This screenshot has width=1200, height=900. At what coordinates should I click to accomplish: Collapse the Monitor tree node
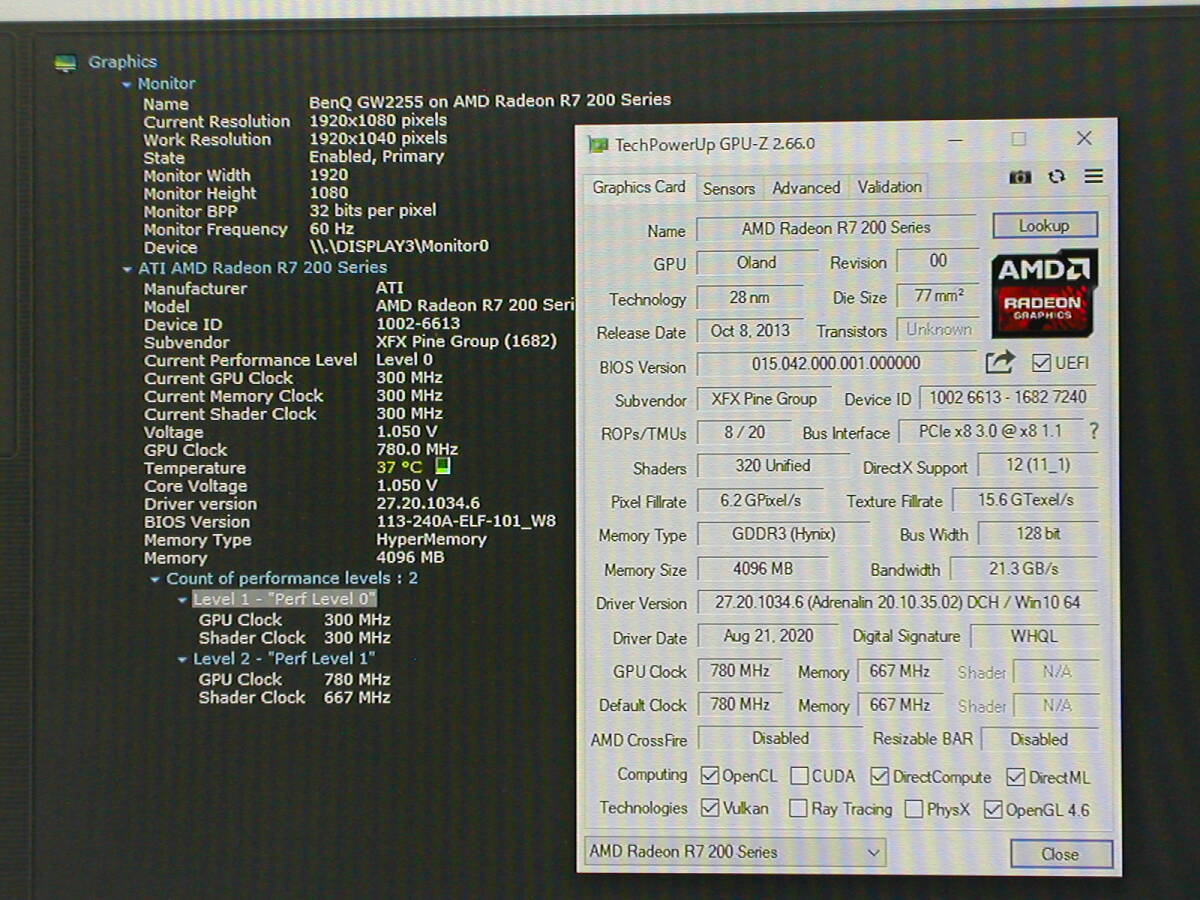[127, 85]
